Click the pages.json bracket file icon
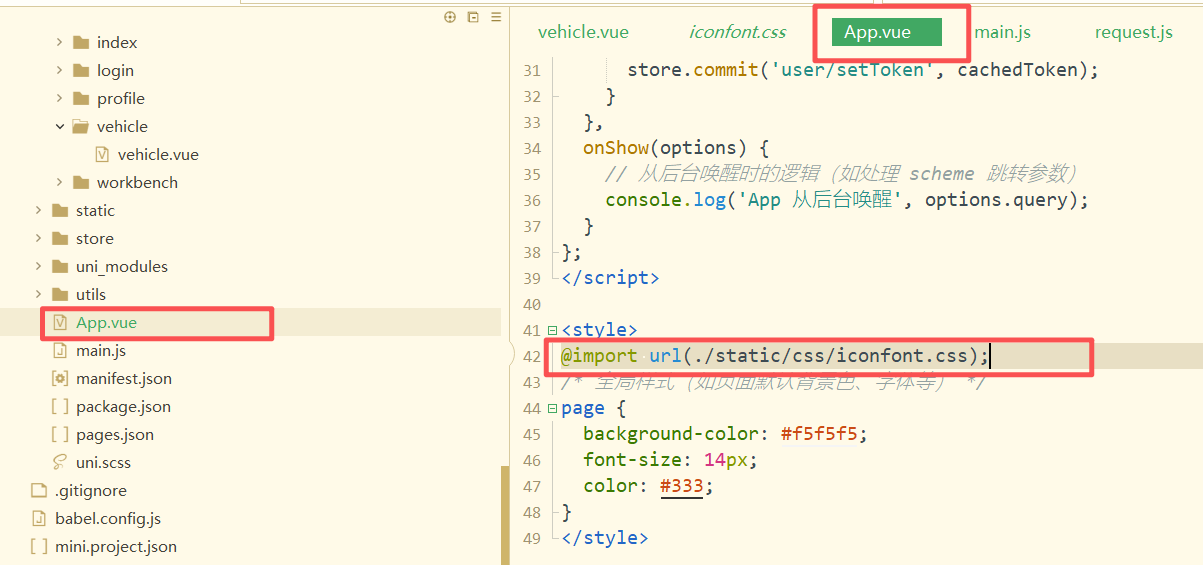 pos(60,434)
